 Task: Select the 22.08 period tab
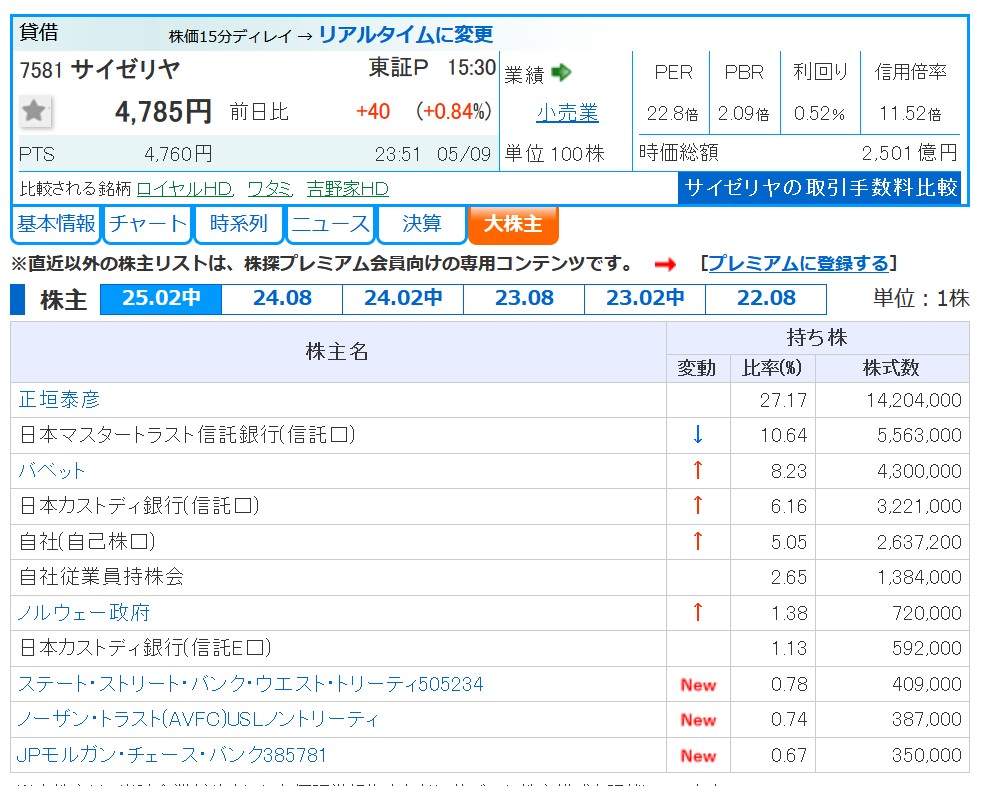coord(765,299)
